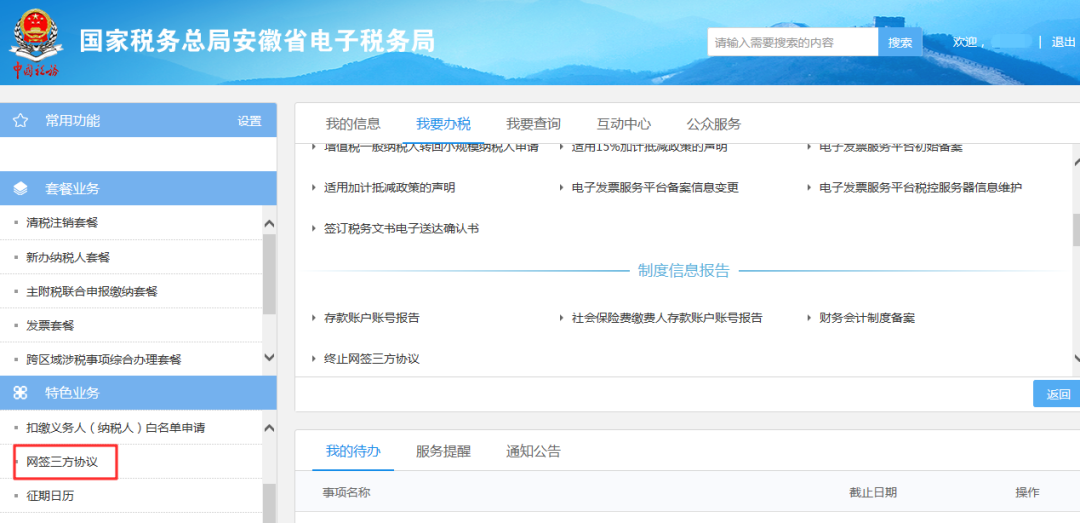Click the 返回 button

point(1057,394)
